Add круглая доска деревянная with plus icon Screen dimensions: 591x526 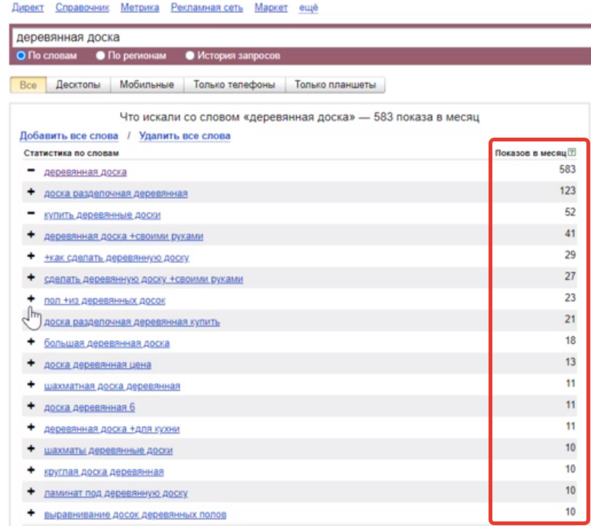[31, 470]
